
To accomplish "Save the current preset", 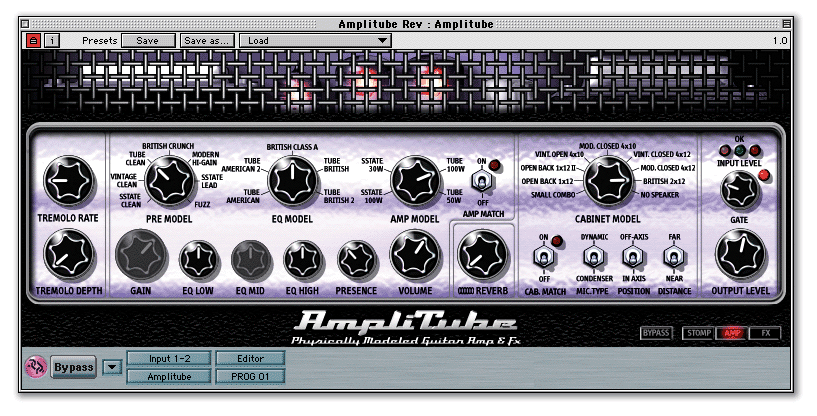I will (x=148, y=41).
